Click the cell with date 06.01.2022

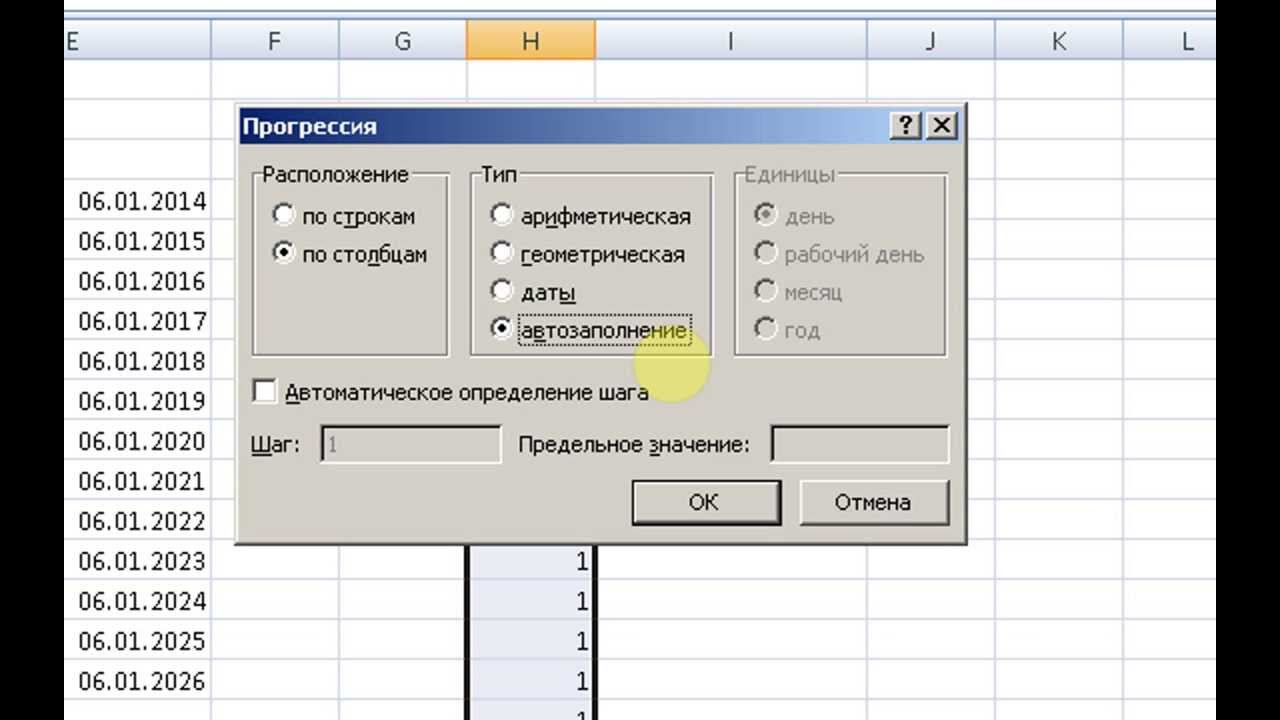point(138,521)
